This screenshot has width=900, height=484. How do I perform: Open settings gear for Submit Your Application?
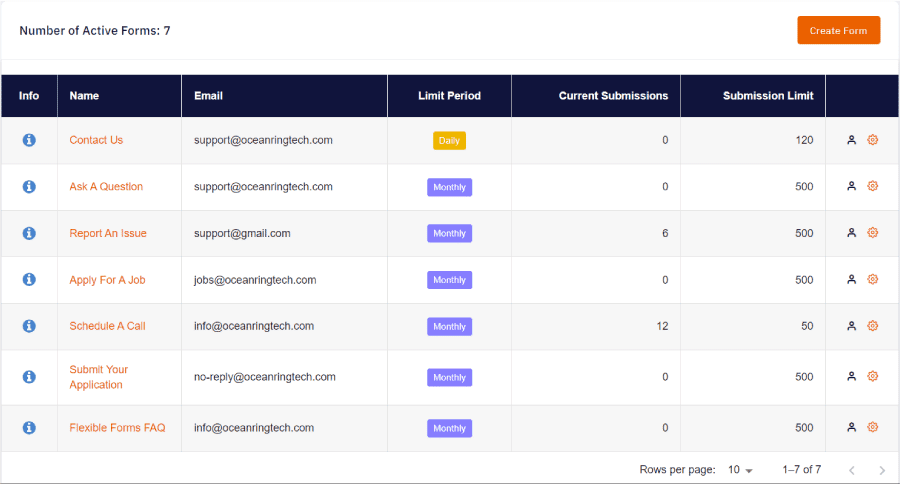pyautogui.click(x=872, y=377)
